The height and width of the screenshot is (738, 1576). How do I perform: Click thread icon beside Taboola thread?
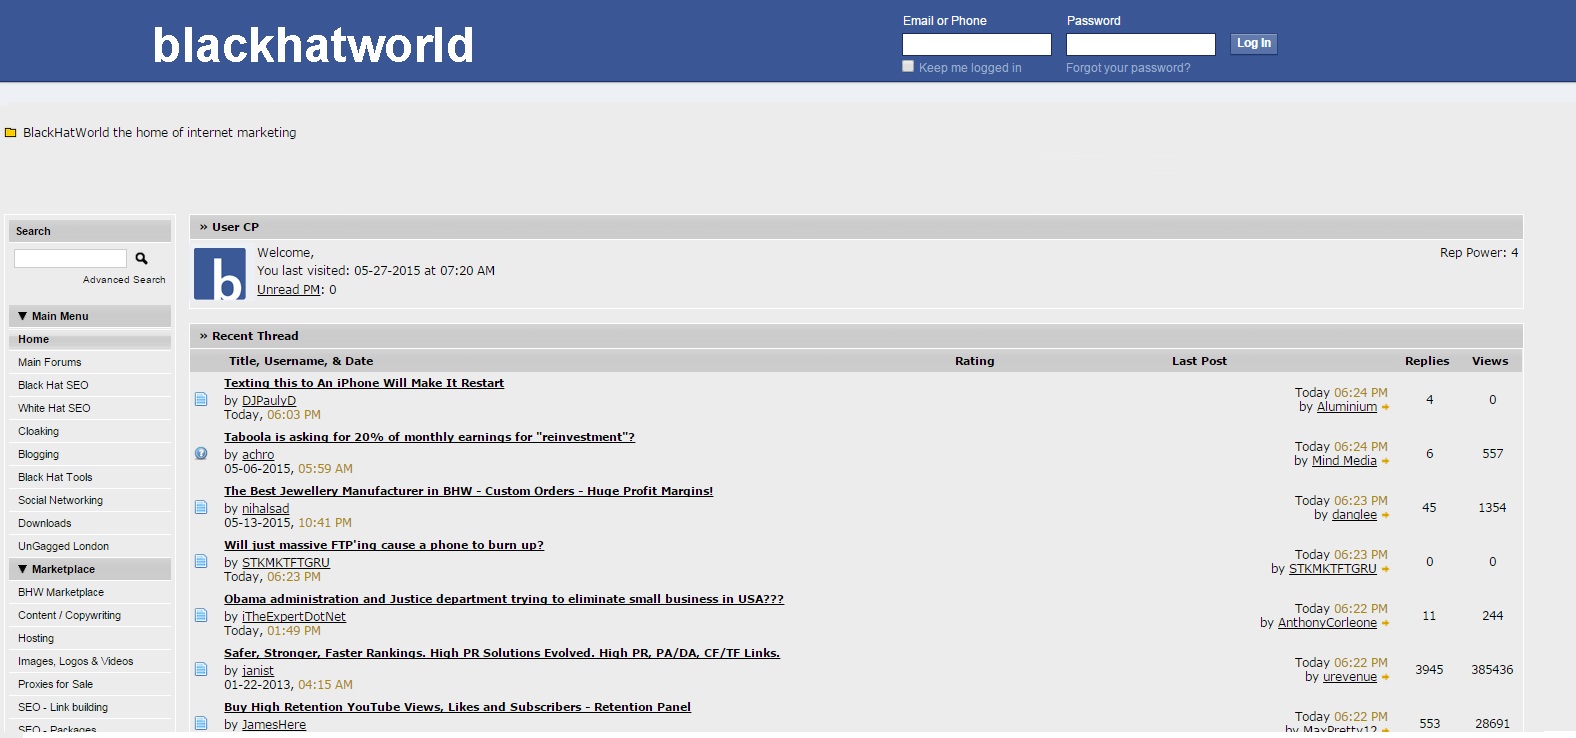click(x=201, y=453)
